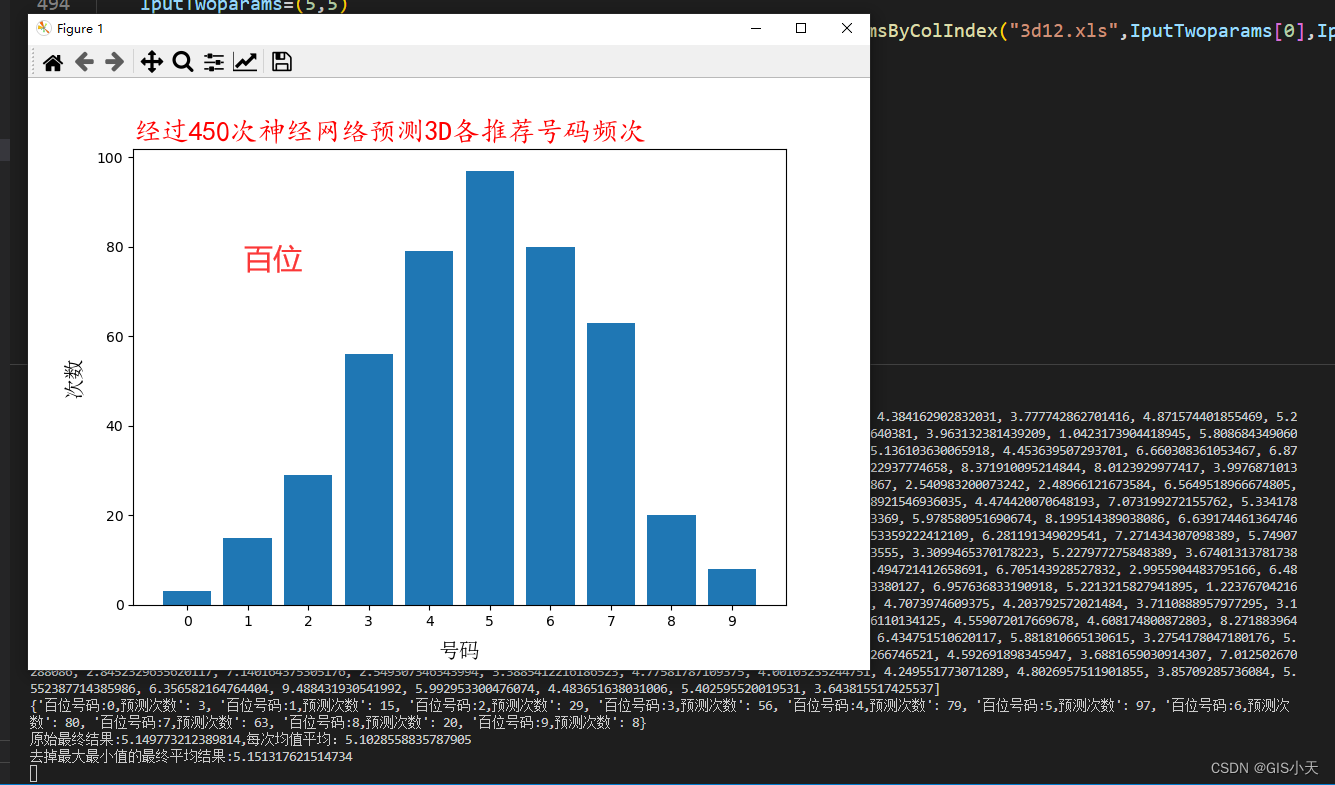Click the Figure 1 window icon
Image resolution: width=1335 pixels, height=785 pixels.
point(44,28)
